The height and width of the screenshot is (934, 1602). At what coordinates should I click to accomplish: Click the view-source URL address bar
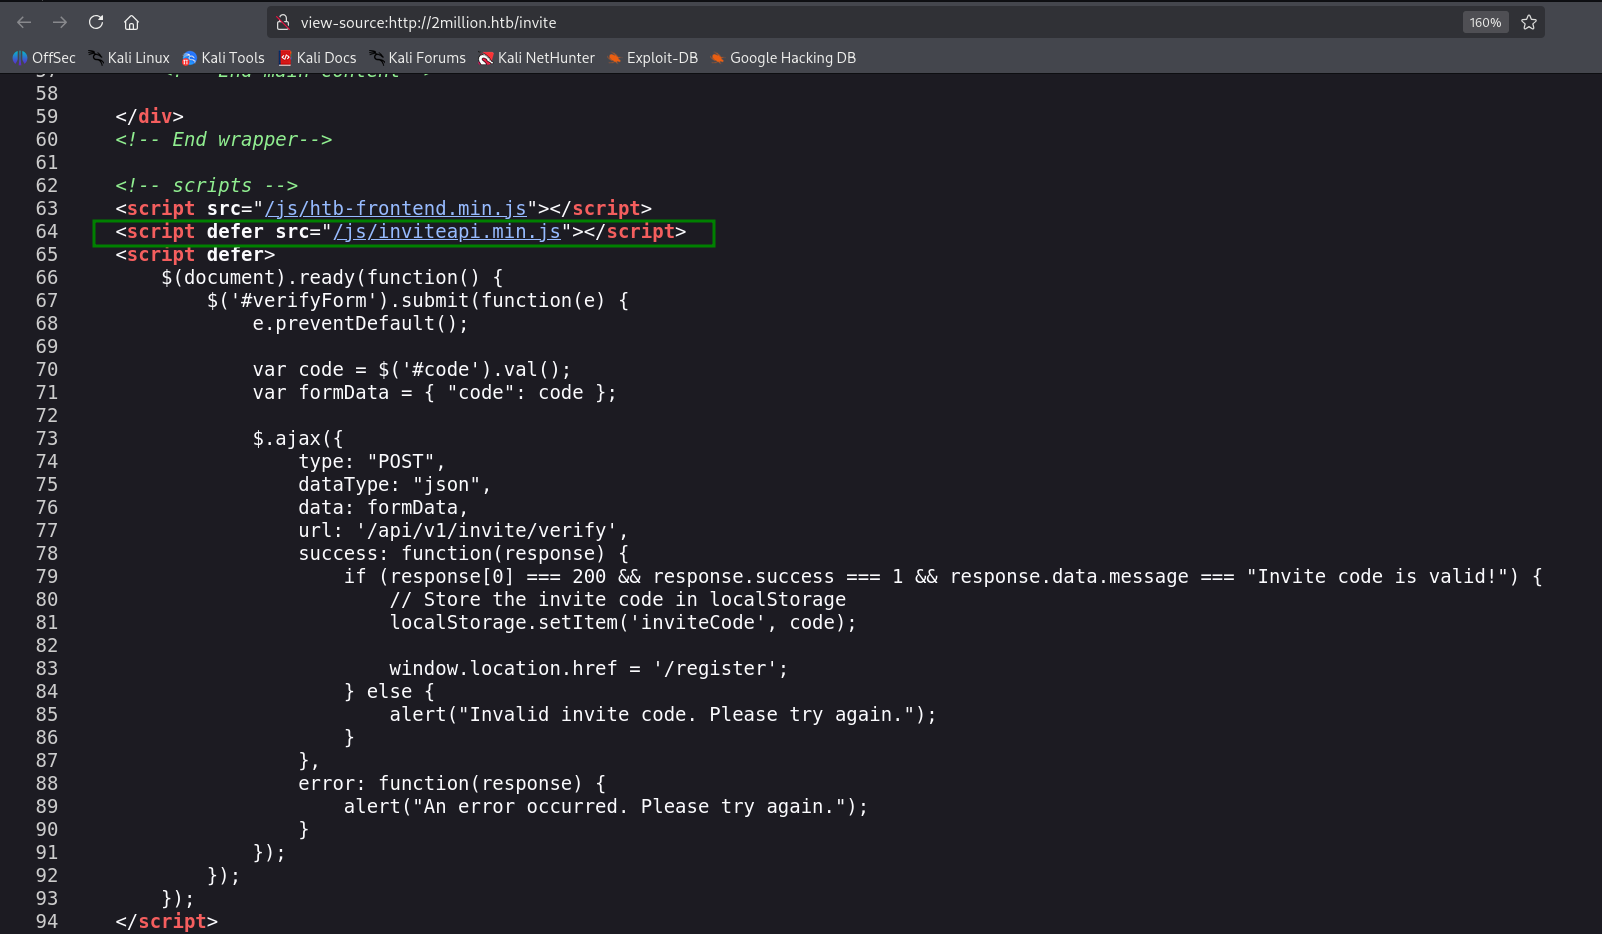(x=800, y=22)
